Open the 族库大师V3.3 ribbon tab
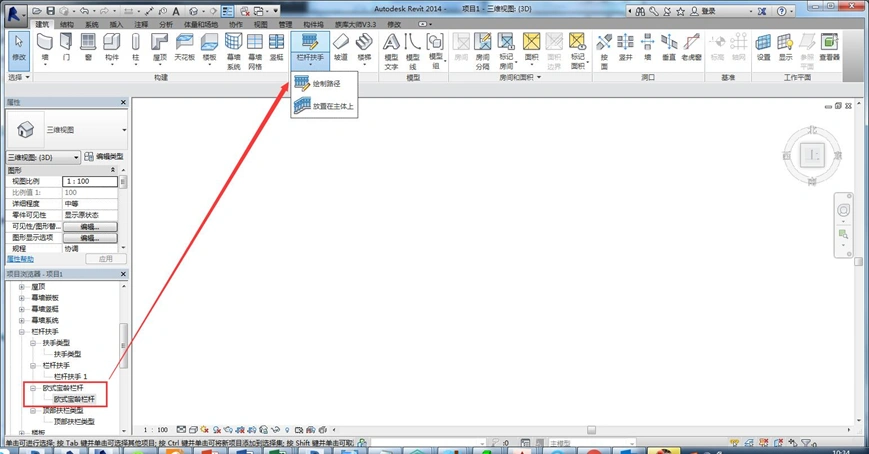 [x=355, y=24]
